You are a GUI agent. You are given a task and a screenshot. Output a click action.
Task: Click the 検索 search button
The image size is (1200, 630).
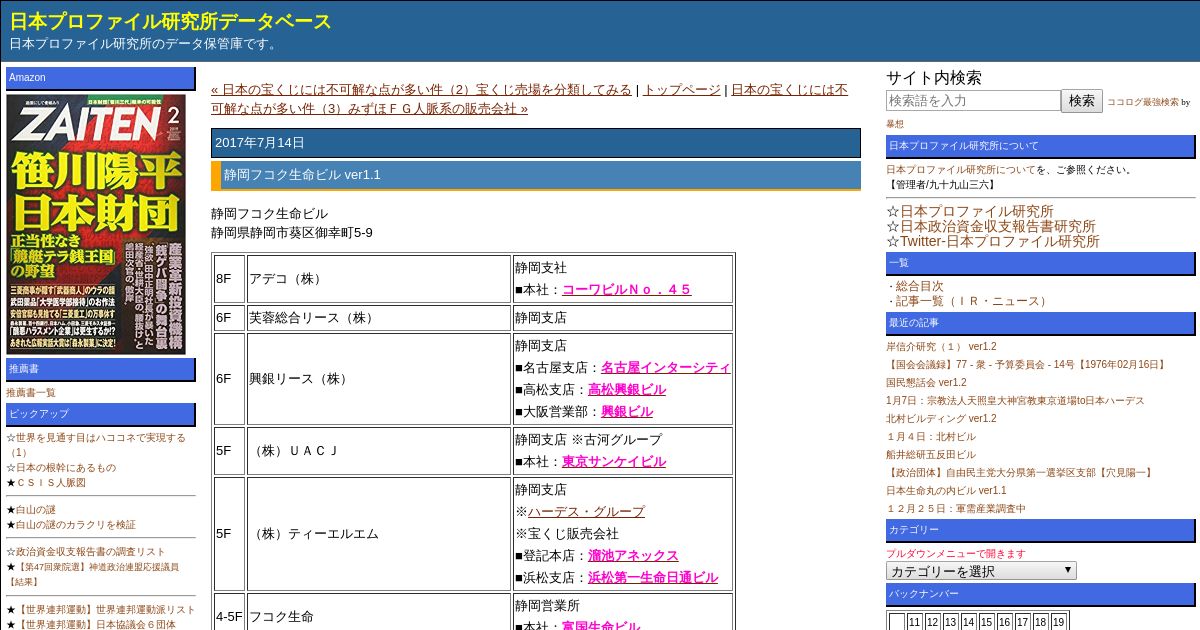tap(1082, 101)
